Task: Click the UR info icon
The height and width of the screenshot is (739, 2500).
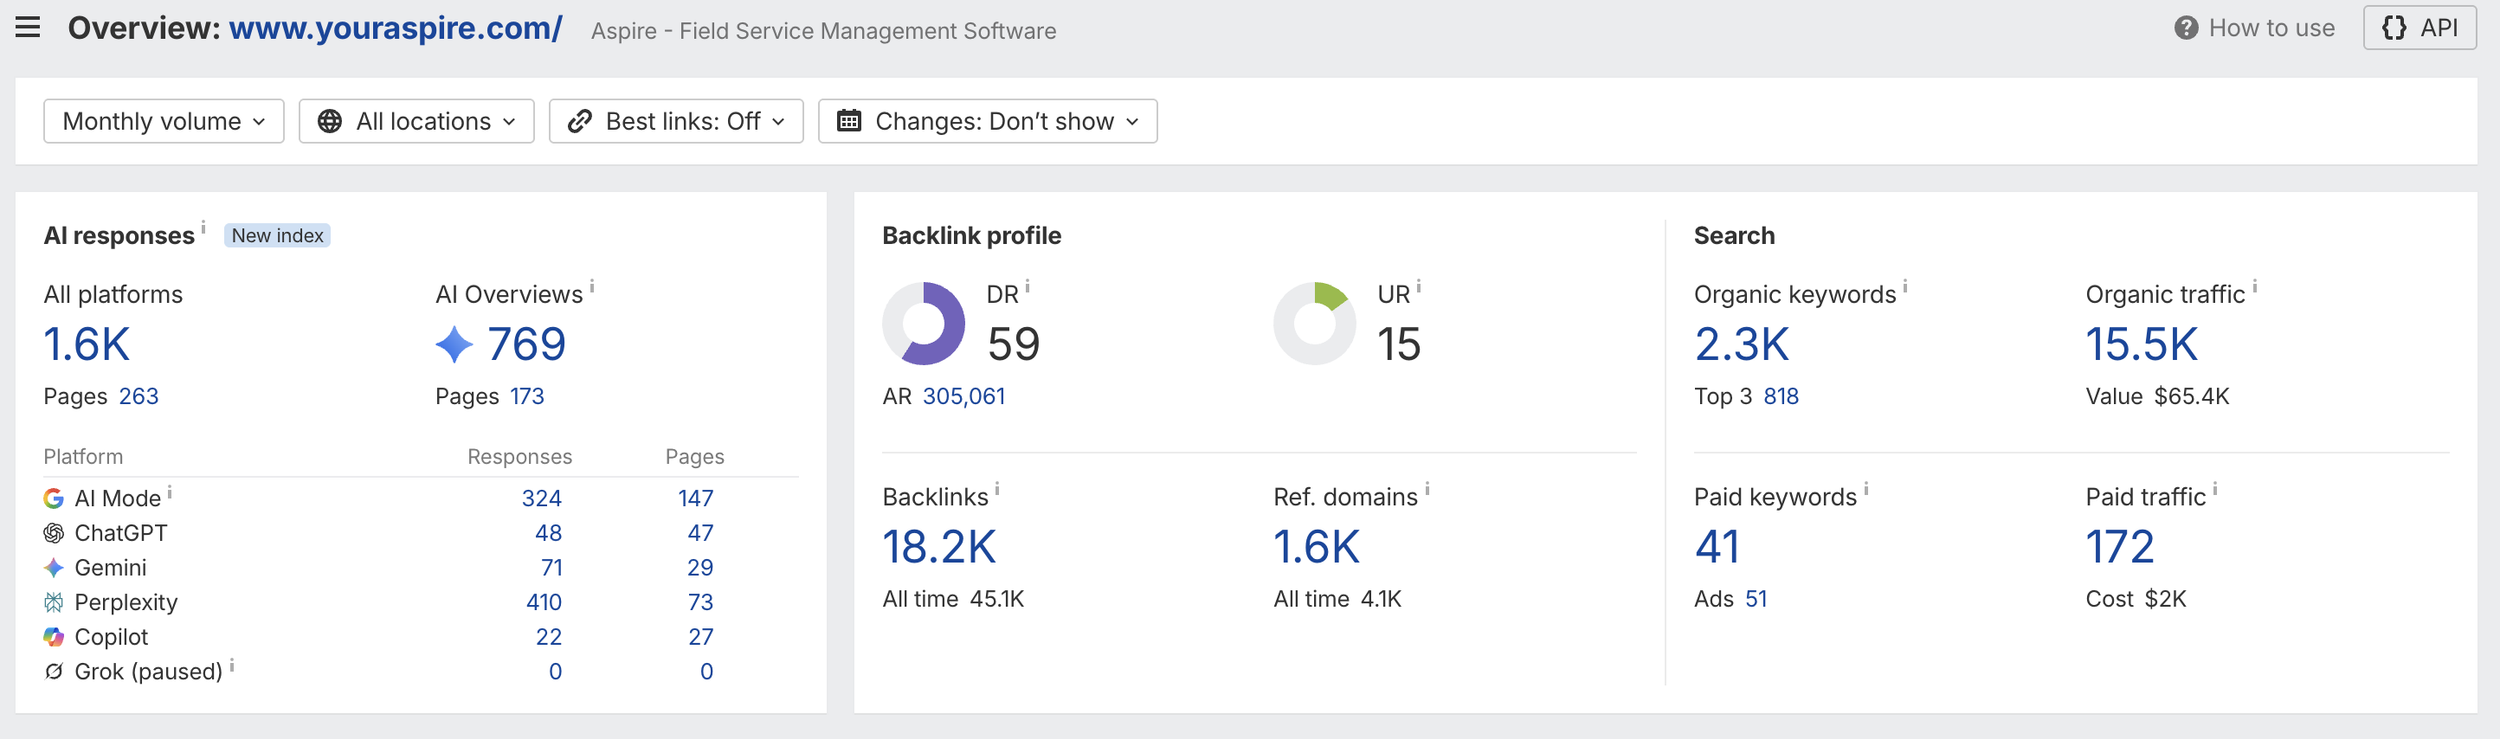Action: pyautogui.click(x=1419, y=286)
